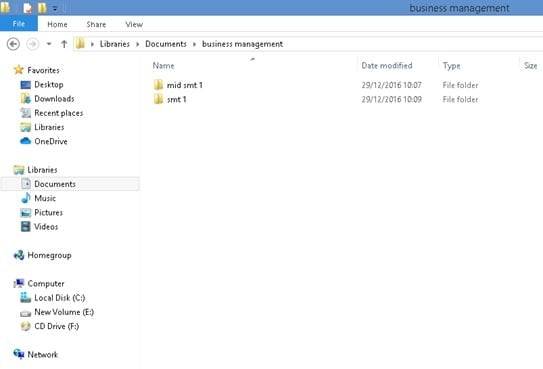This screenshot has height=369, width=543.
Task: Click date 29/12/2016 10:09 cell
Action: pyautogui.click(x=391, y=99)
